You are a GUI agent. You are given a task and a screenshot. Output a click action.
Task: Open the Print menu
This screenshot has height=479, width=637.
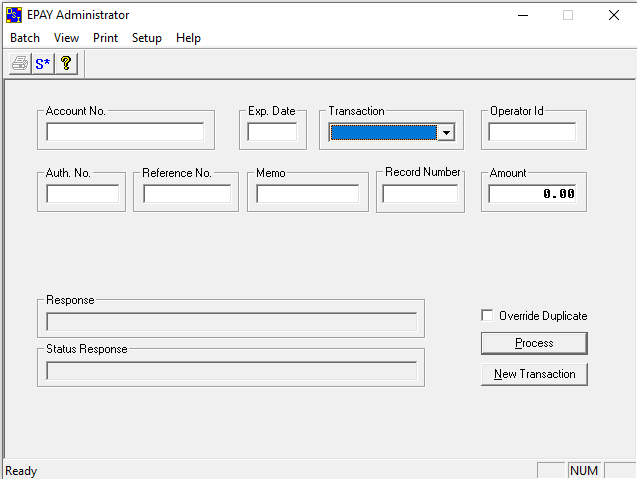[x=105, y=38]
